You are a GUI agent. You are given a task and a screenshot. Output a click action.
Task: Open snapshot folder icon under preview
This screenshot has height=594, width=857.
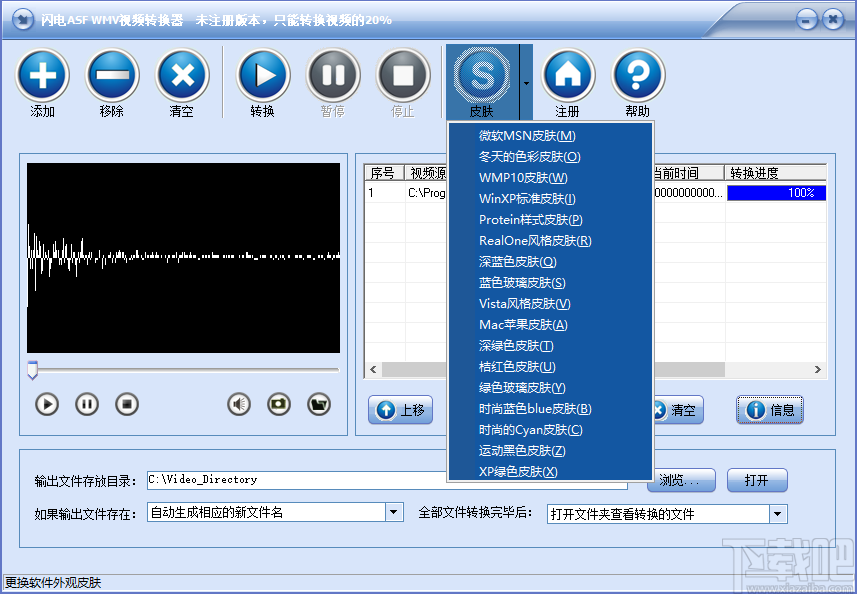319,404
